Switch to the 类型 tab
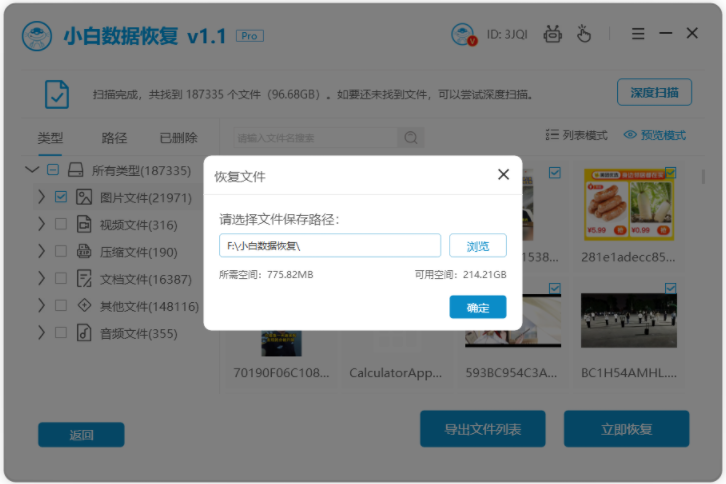Image resolution: width=726 pixels, height=484 pixels. (x=50, y=138)
